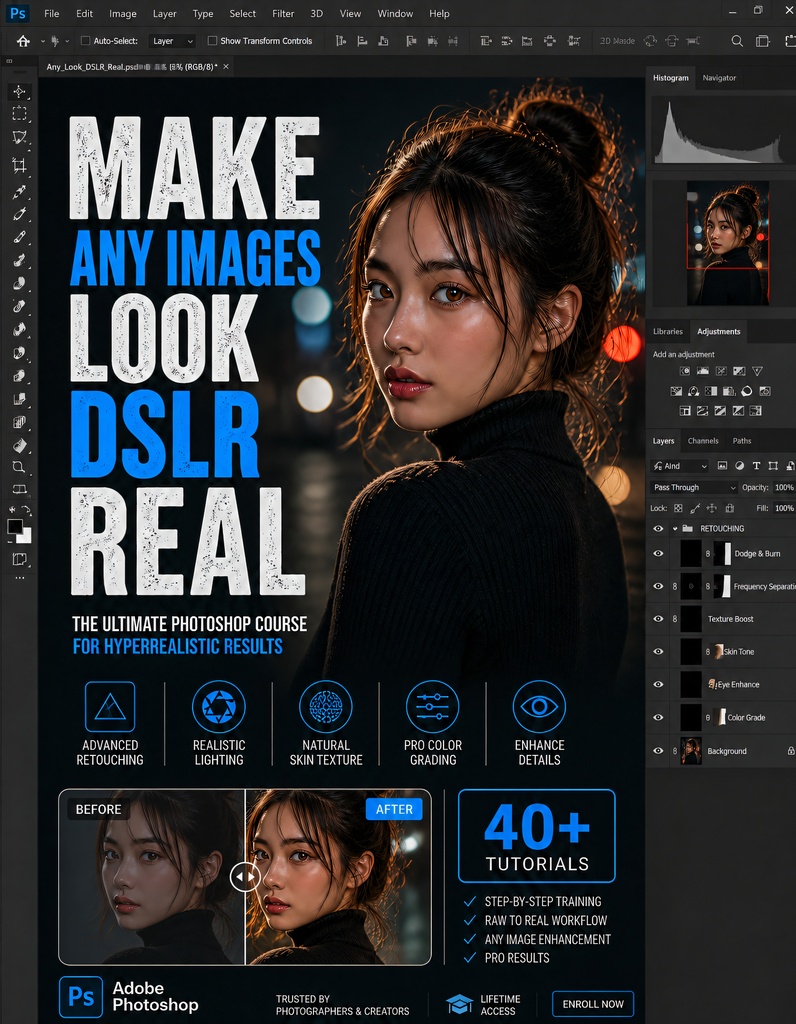Open the workspace switcher icon beside Search
Screen dimensions: 796x1024
[763, 41]
